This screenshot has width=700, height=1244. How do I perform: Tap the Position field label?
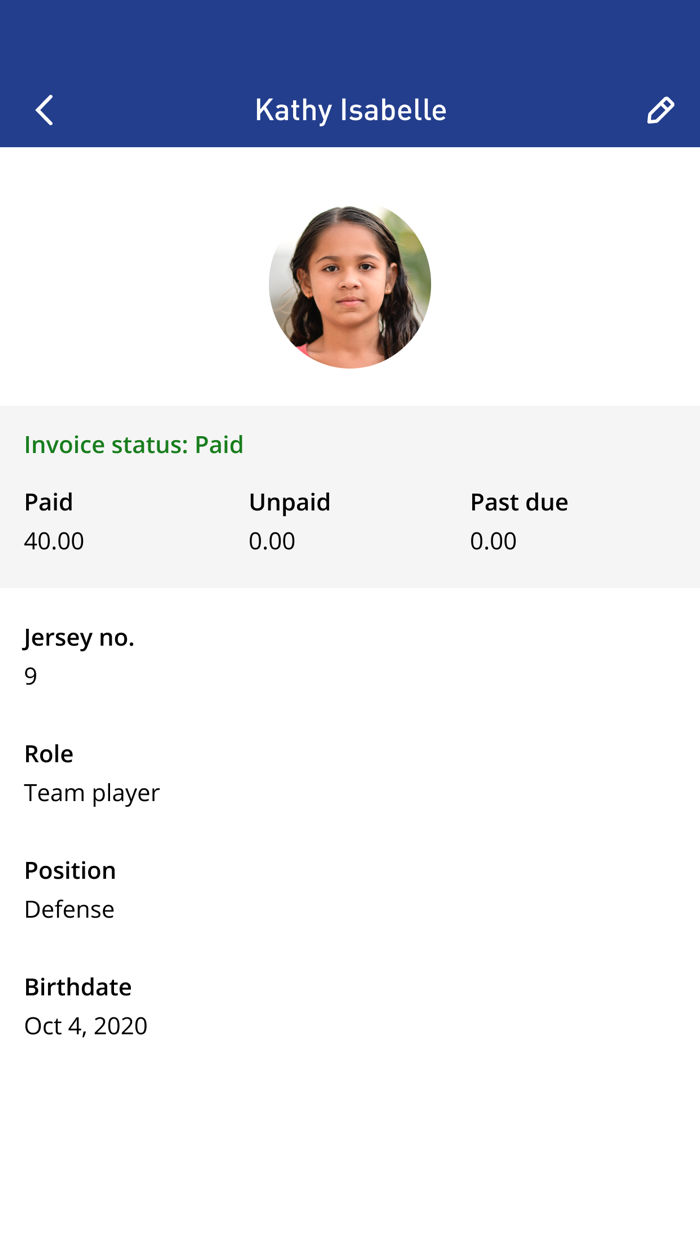tap(70, 870)
